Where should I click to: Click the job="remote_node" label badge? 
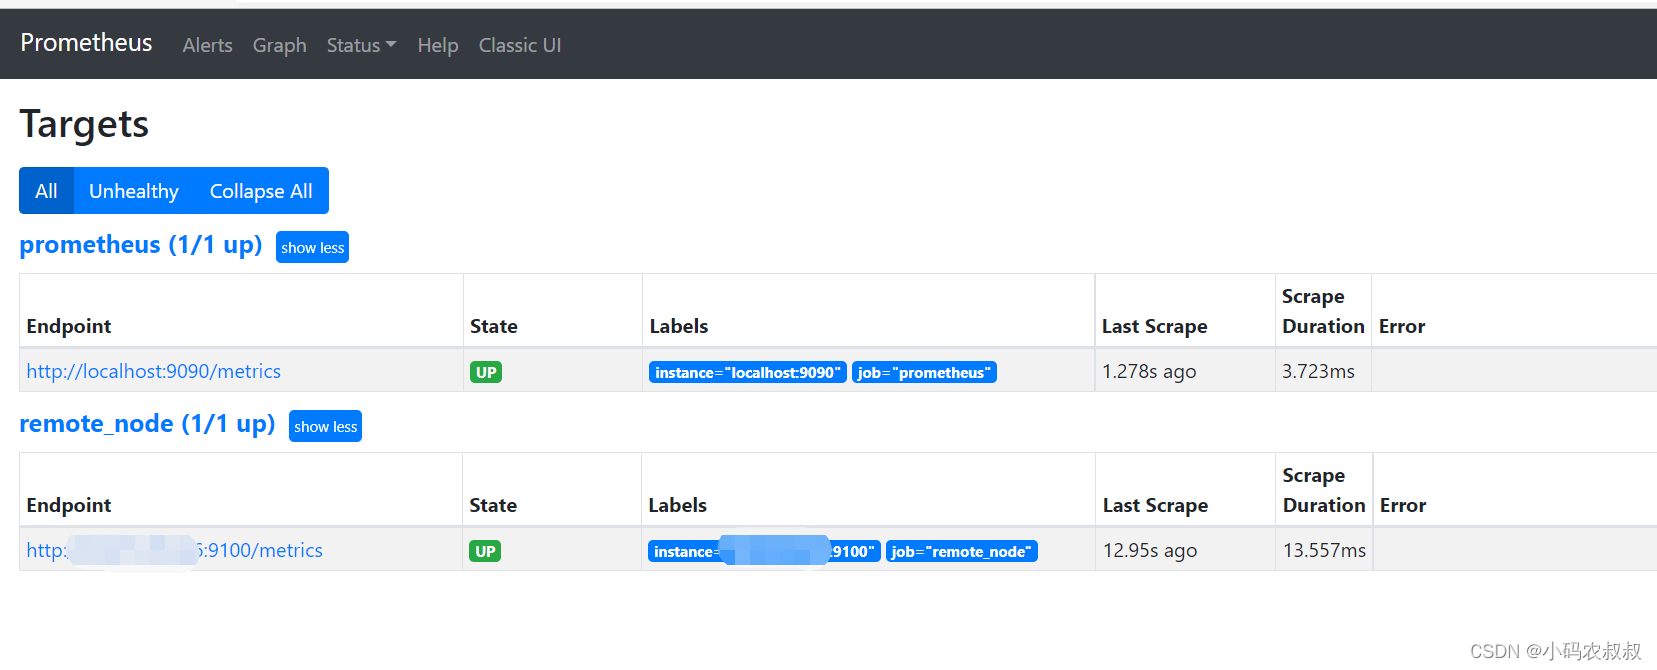pyautogui.click(x=961, y=552)
